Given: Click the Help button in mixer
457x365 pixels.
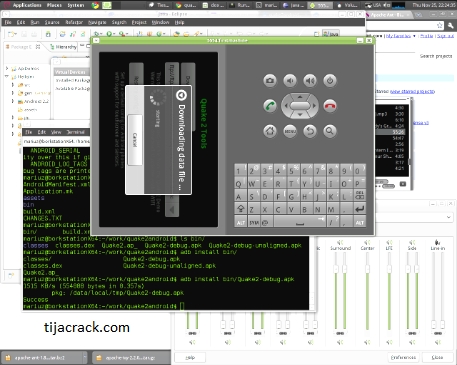Looking at the screenshot, I should (190, 357).
